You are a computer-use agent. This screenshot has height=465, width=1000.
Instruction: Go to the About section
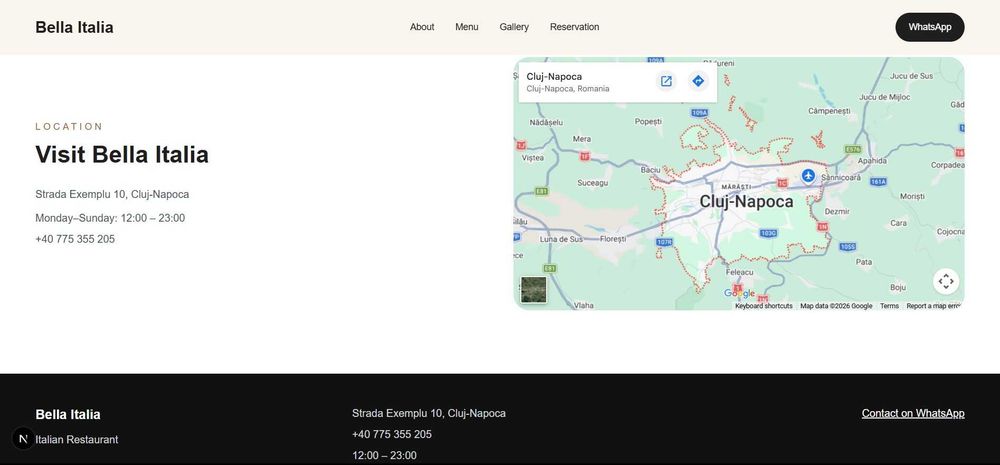422,27
